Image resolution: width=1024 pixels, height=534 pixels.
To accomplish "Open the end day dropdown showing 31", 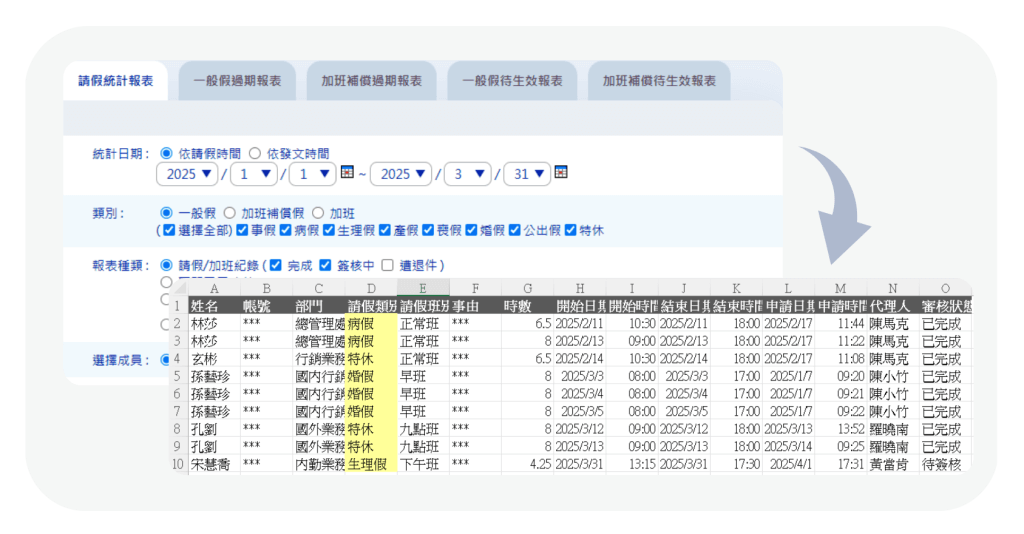I will tap(527, 174).
